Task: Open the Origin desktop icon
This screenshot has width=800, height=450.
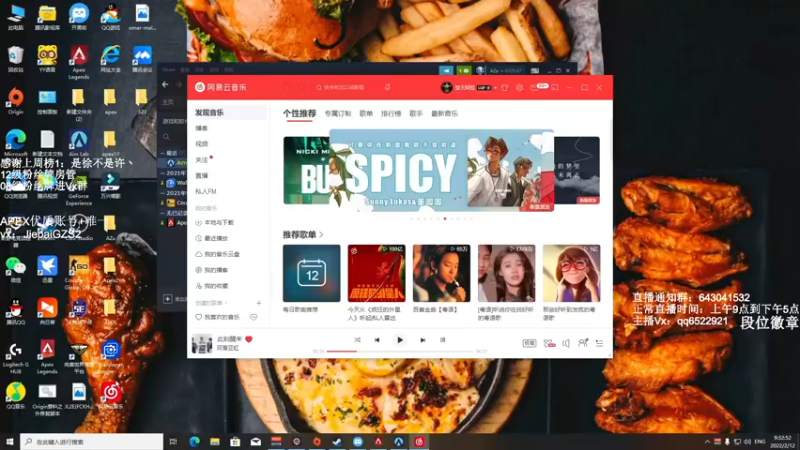Action: pyautogui.click(x=15, y=101)
